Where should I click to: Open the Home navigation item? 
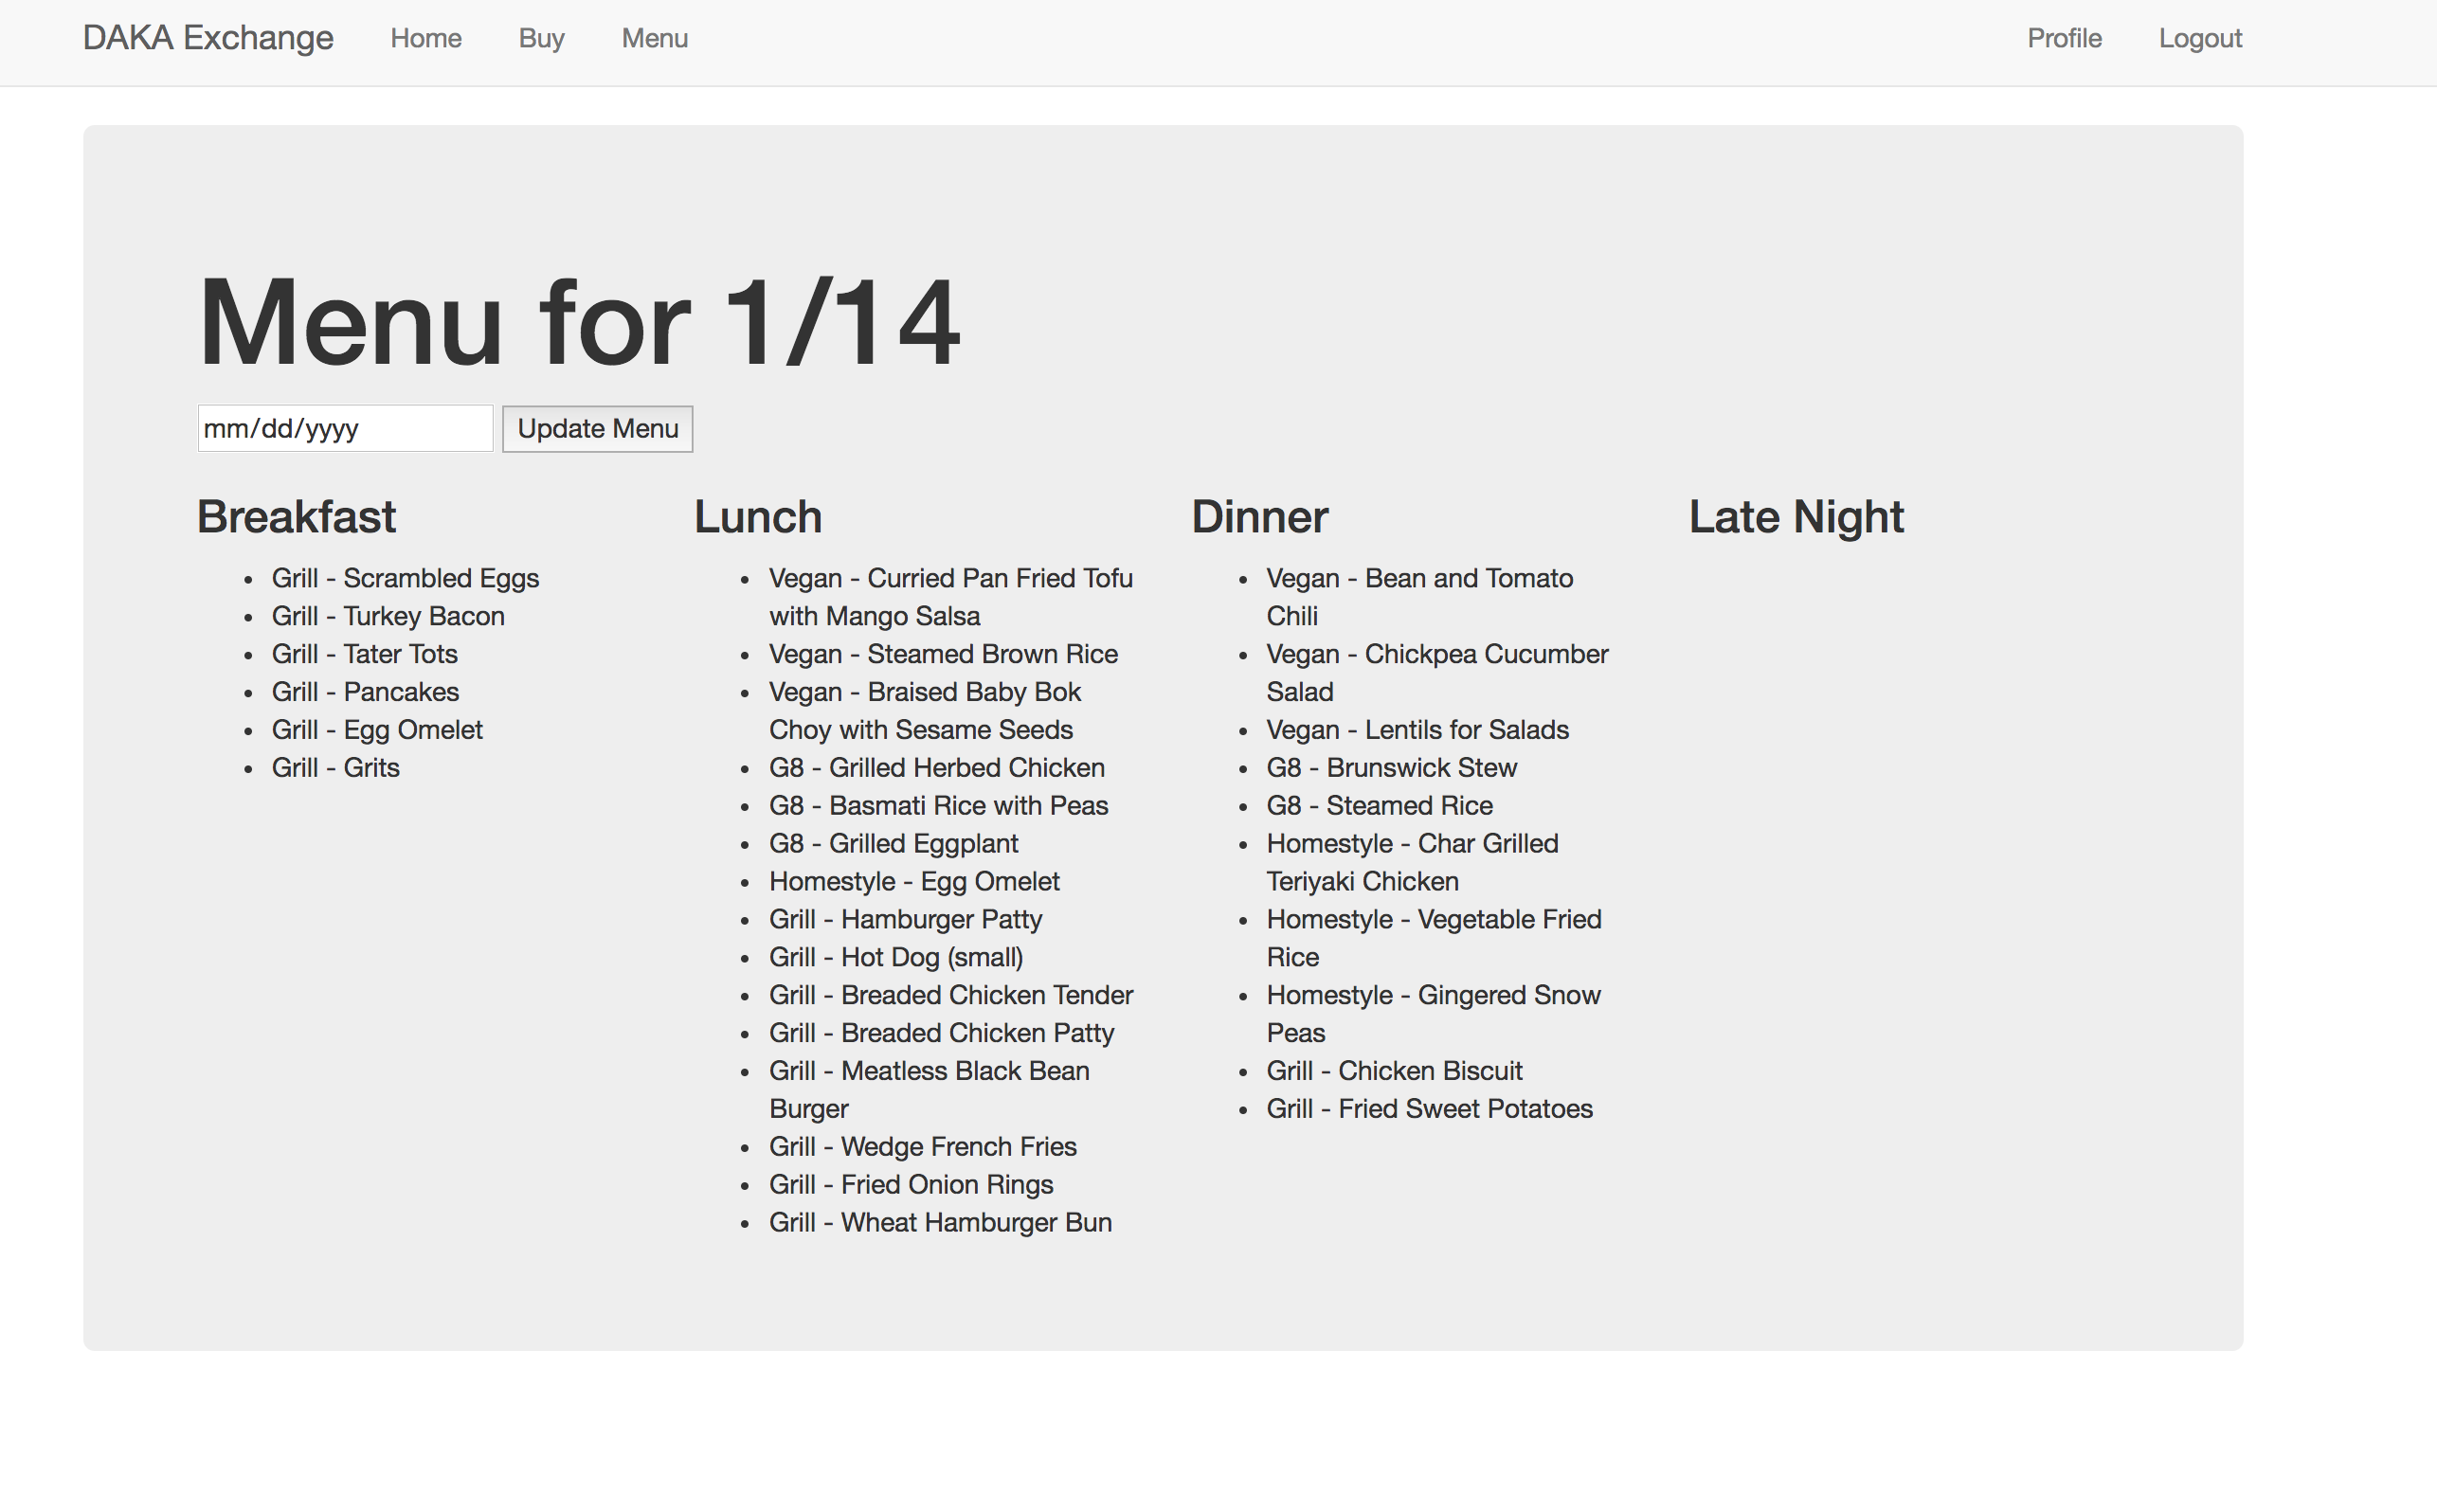pos(426,38)
